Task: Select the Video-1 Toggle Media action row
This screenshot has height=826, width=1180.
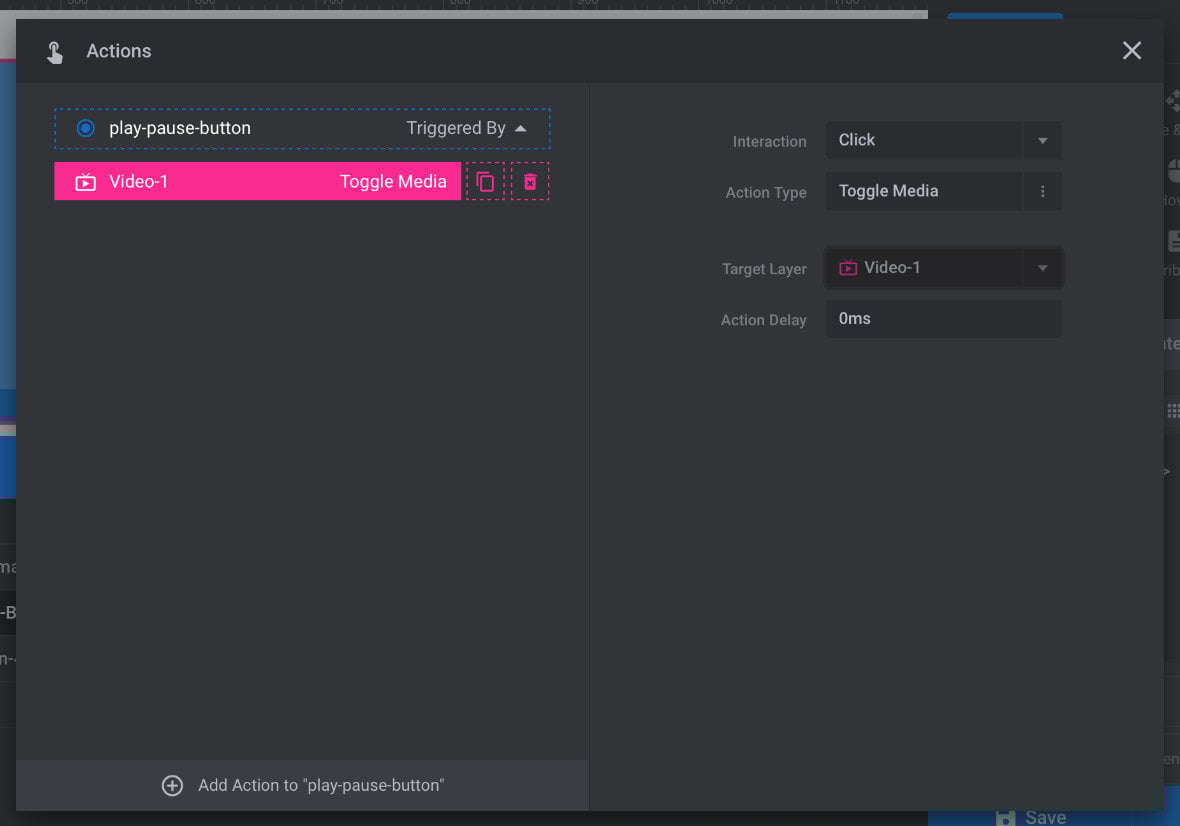Action: pyautogui.click(x=257, y=181)
